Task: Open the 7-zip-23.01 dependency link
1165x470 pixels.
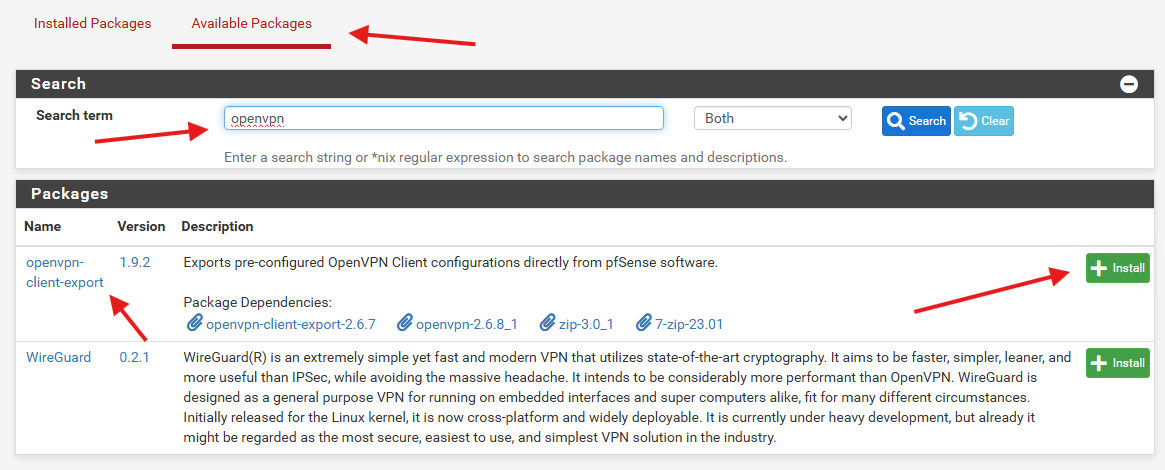Action: (x=689, y=324)
